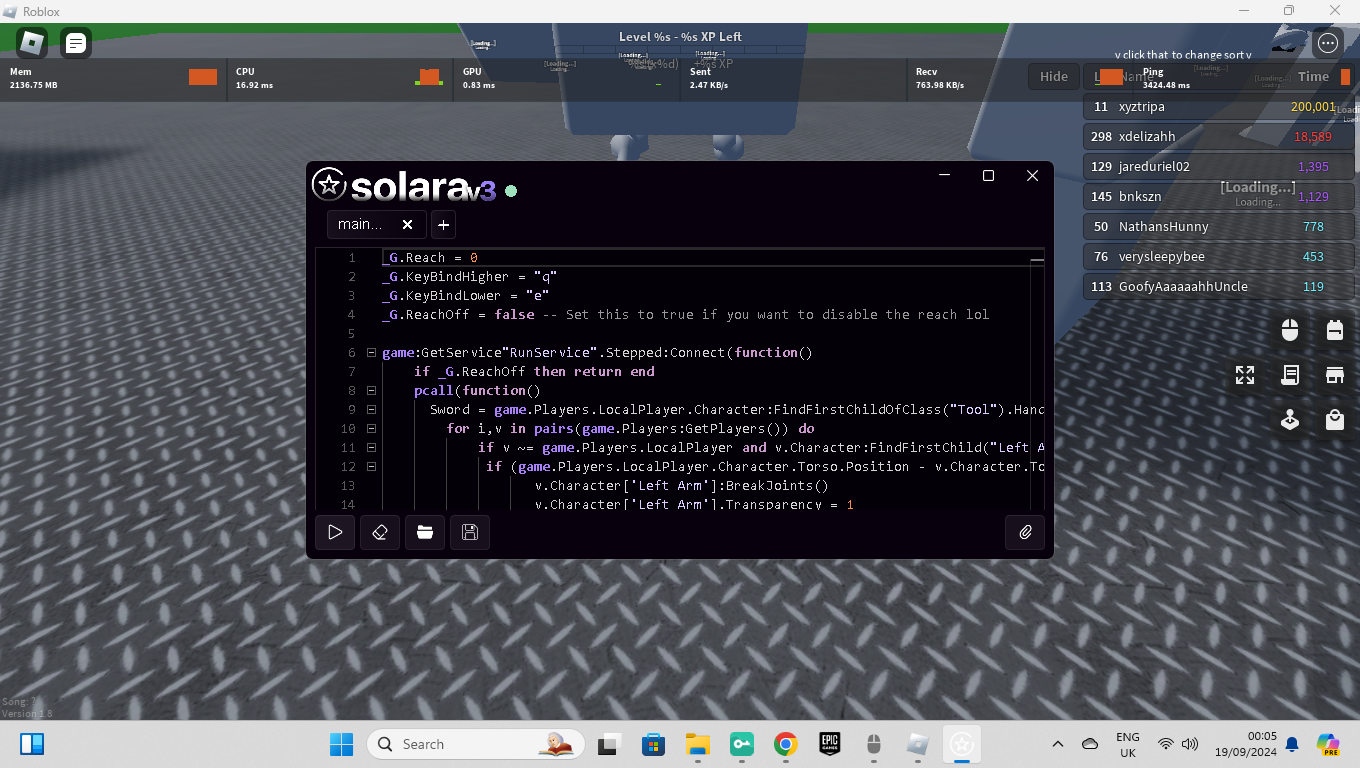Select player xyztripa in the leaderboard
This screenshot has height=768, width=1360.
click(x=1219, y=107)
